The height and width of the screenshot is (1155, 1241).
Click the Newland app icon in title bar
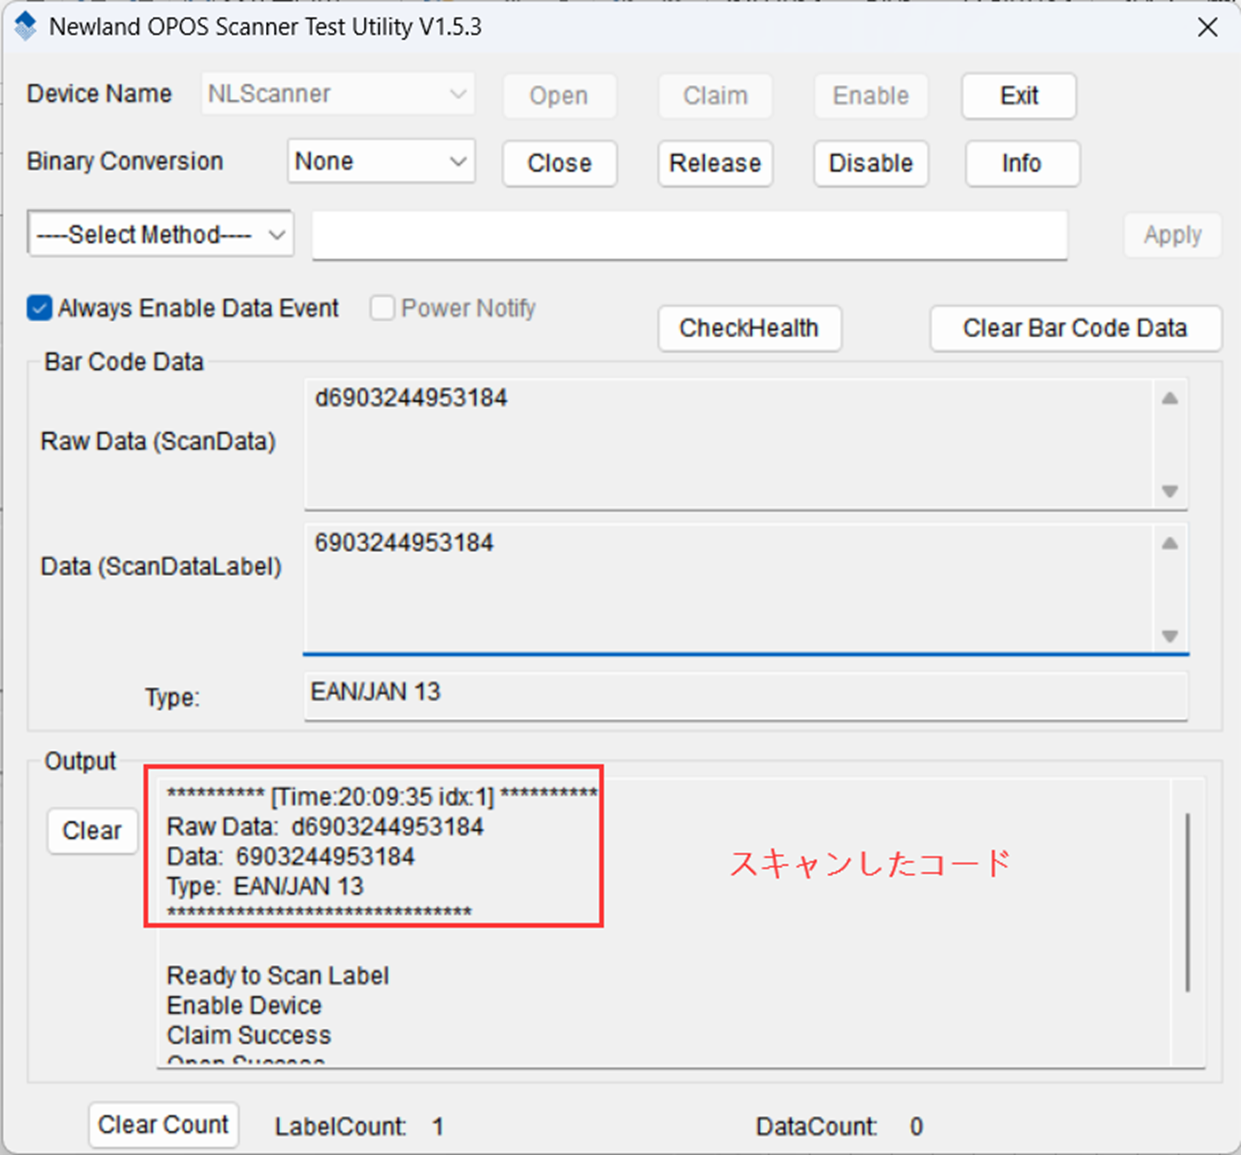point(26,27)
